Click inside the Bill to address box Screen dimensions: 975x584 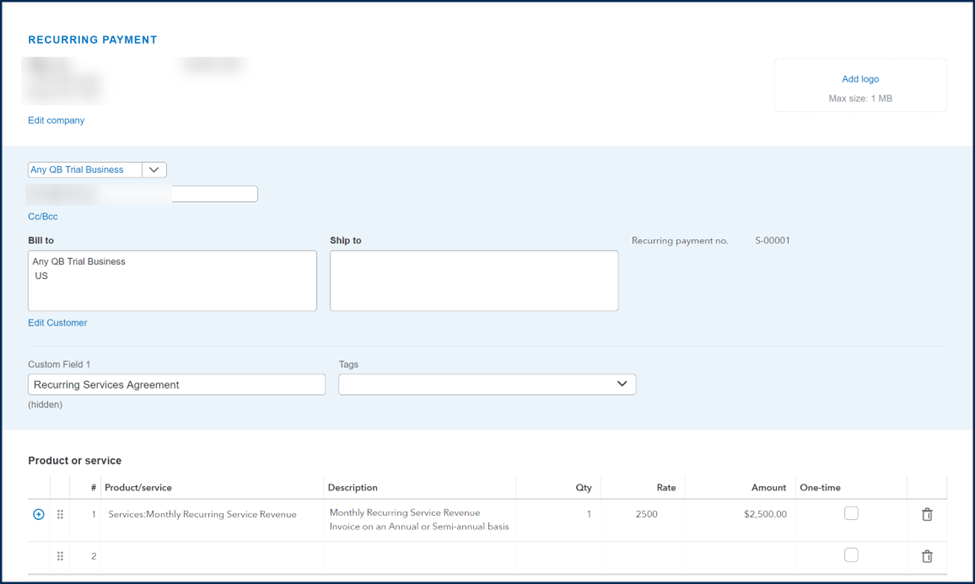170,280
